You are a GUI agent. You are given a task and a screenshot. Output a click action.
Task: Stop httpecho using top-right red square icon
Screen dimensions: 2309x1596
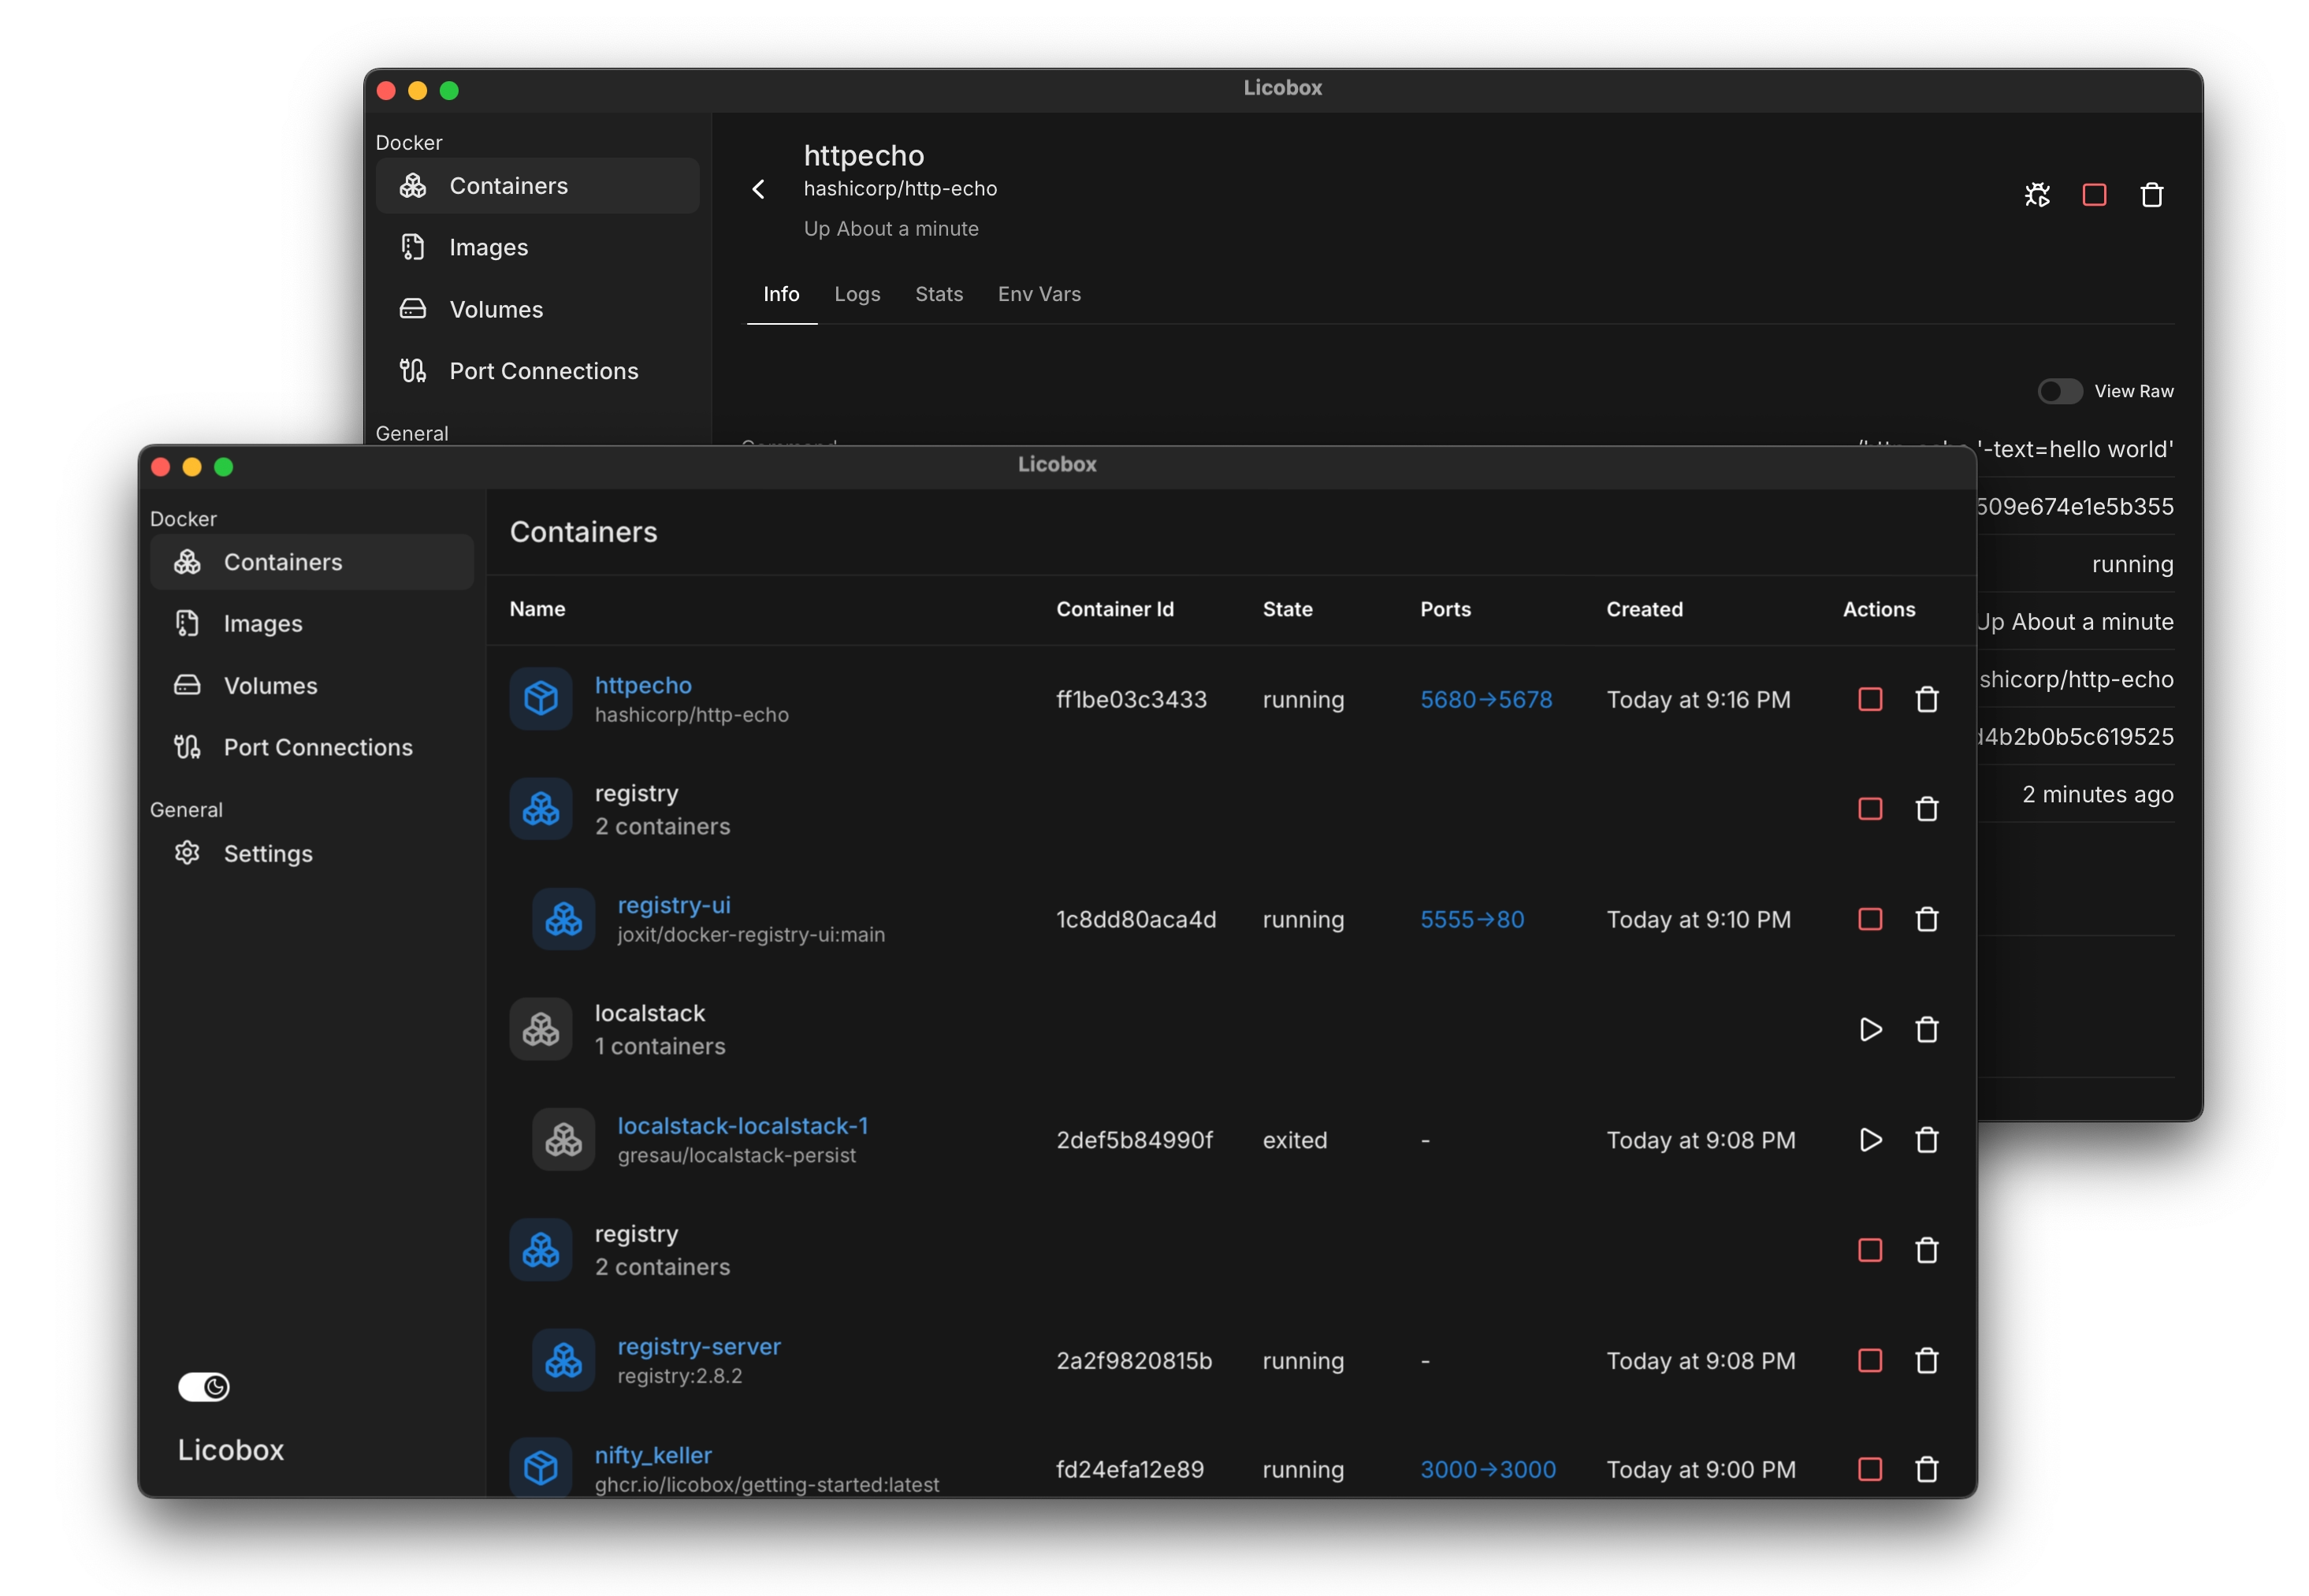click(2094, 195)
